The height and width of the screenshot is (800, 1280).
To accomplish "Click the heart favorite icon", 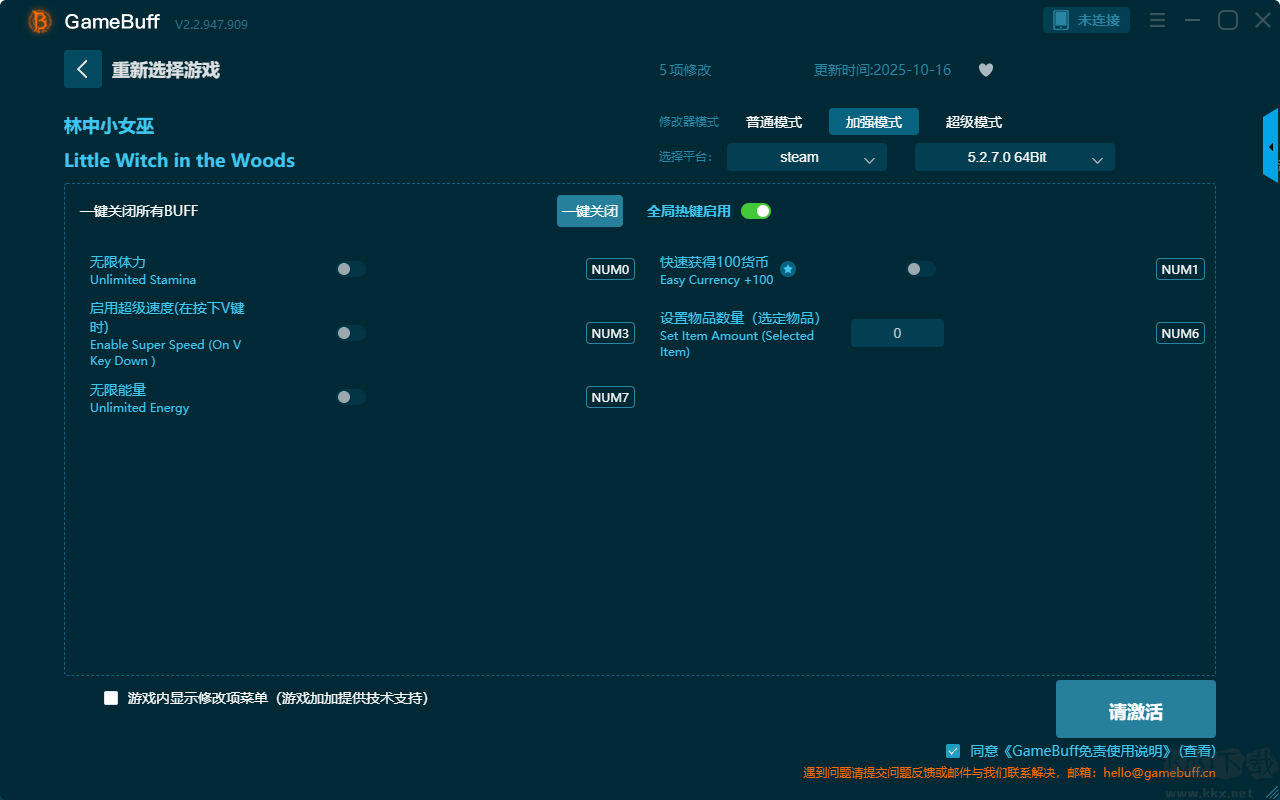I will coord(986,70).
